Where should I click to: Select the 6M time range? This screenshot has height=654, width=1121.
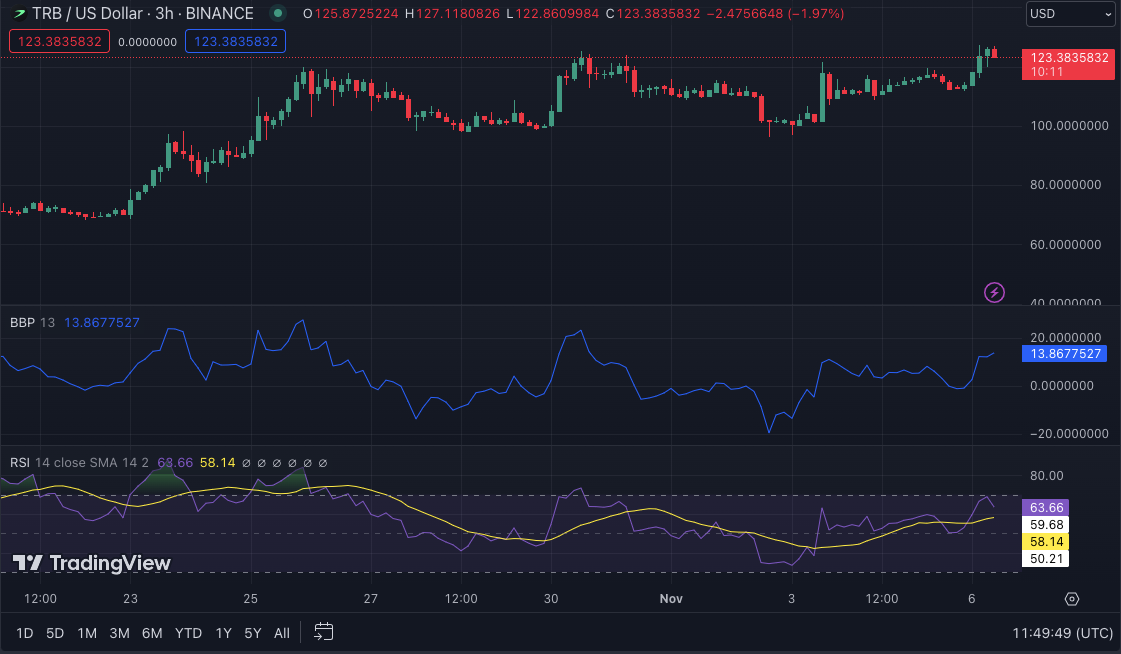click(152, 633)
